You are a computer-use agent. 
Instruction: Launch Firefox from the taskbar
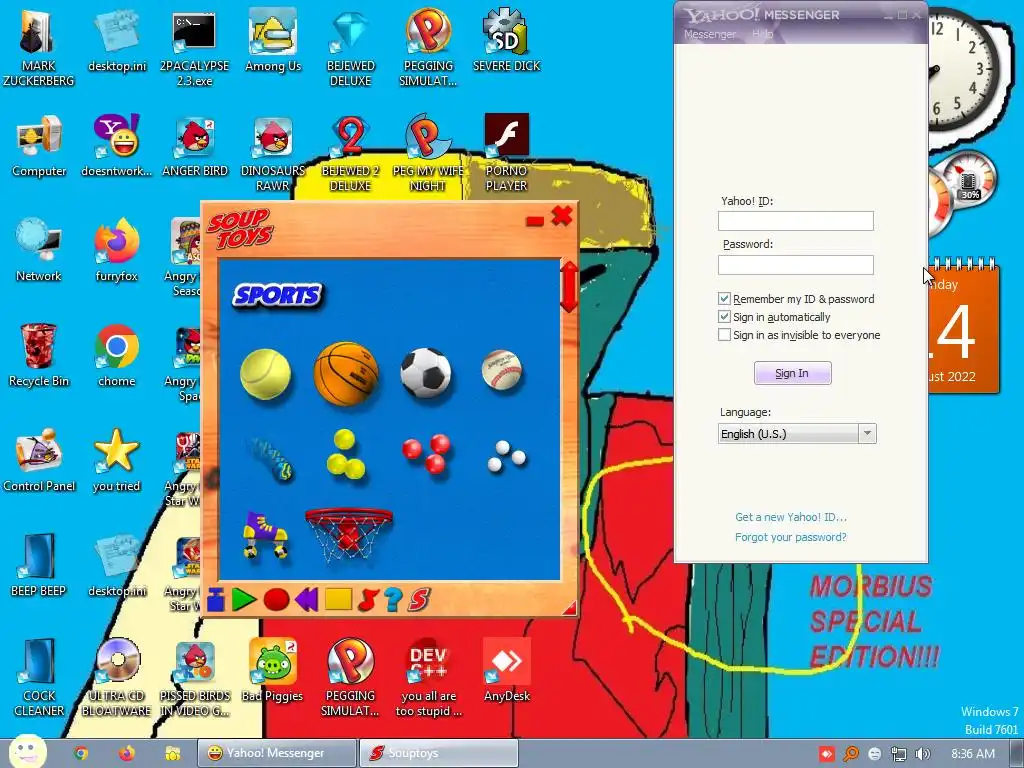[x=127, y=753]
